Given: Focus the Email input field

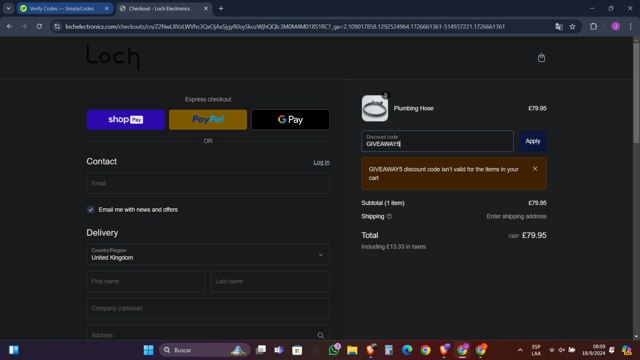Looking at the screenshot, I should pos(208,183).
